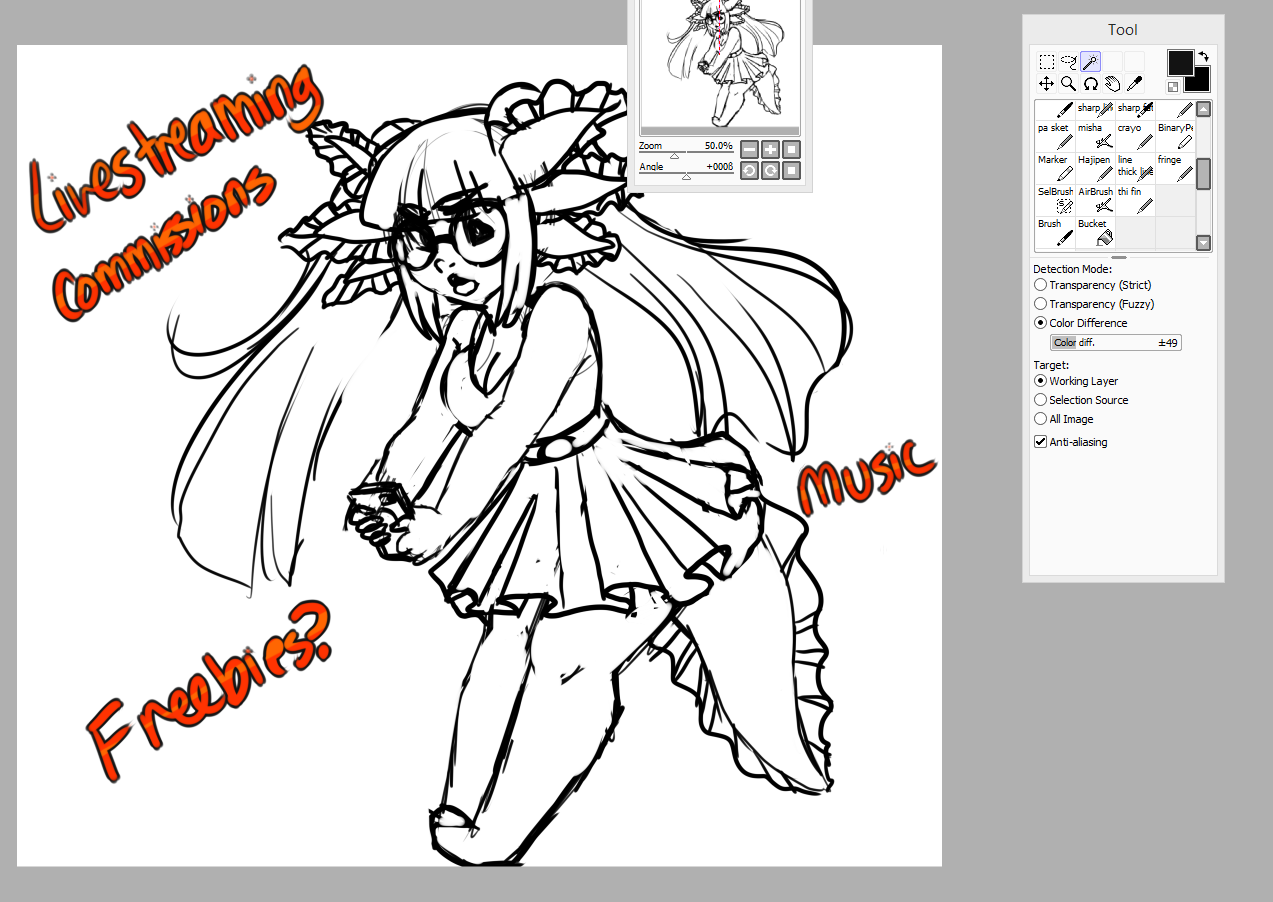Click the tool list scroll down arrow
The height and width of the screenshot is (902, 1273).
coord(1203,242)
